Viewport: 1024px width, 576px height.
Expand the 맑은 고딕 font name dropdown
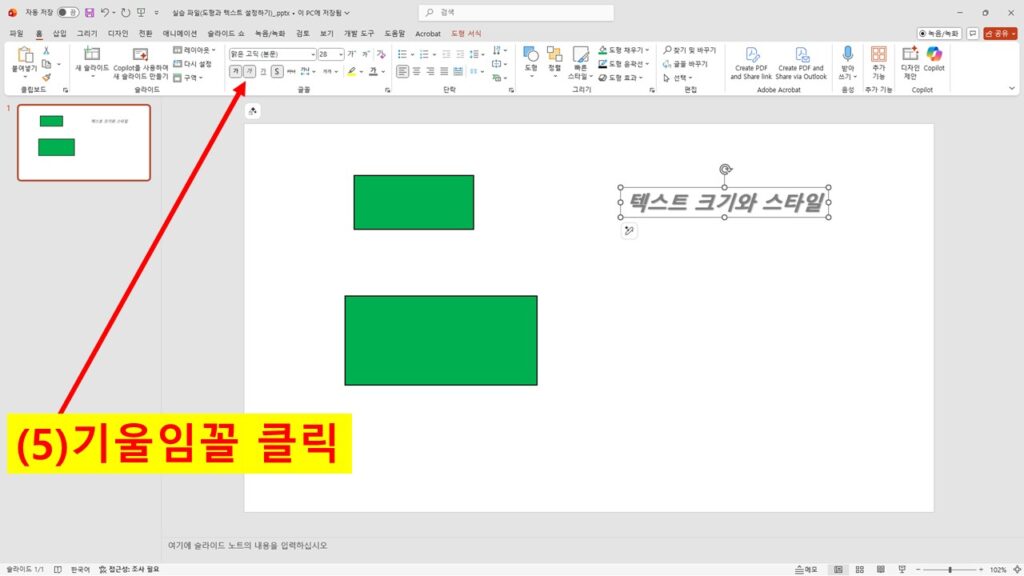coord(313,53)
